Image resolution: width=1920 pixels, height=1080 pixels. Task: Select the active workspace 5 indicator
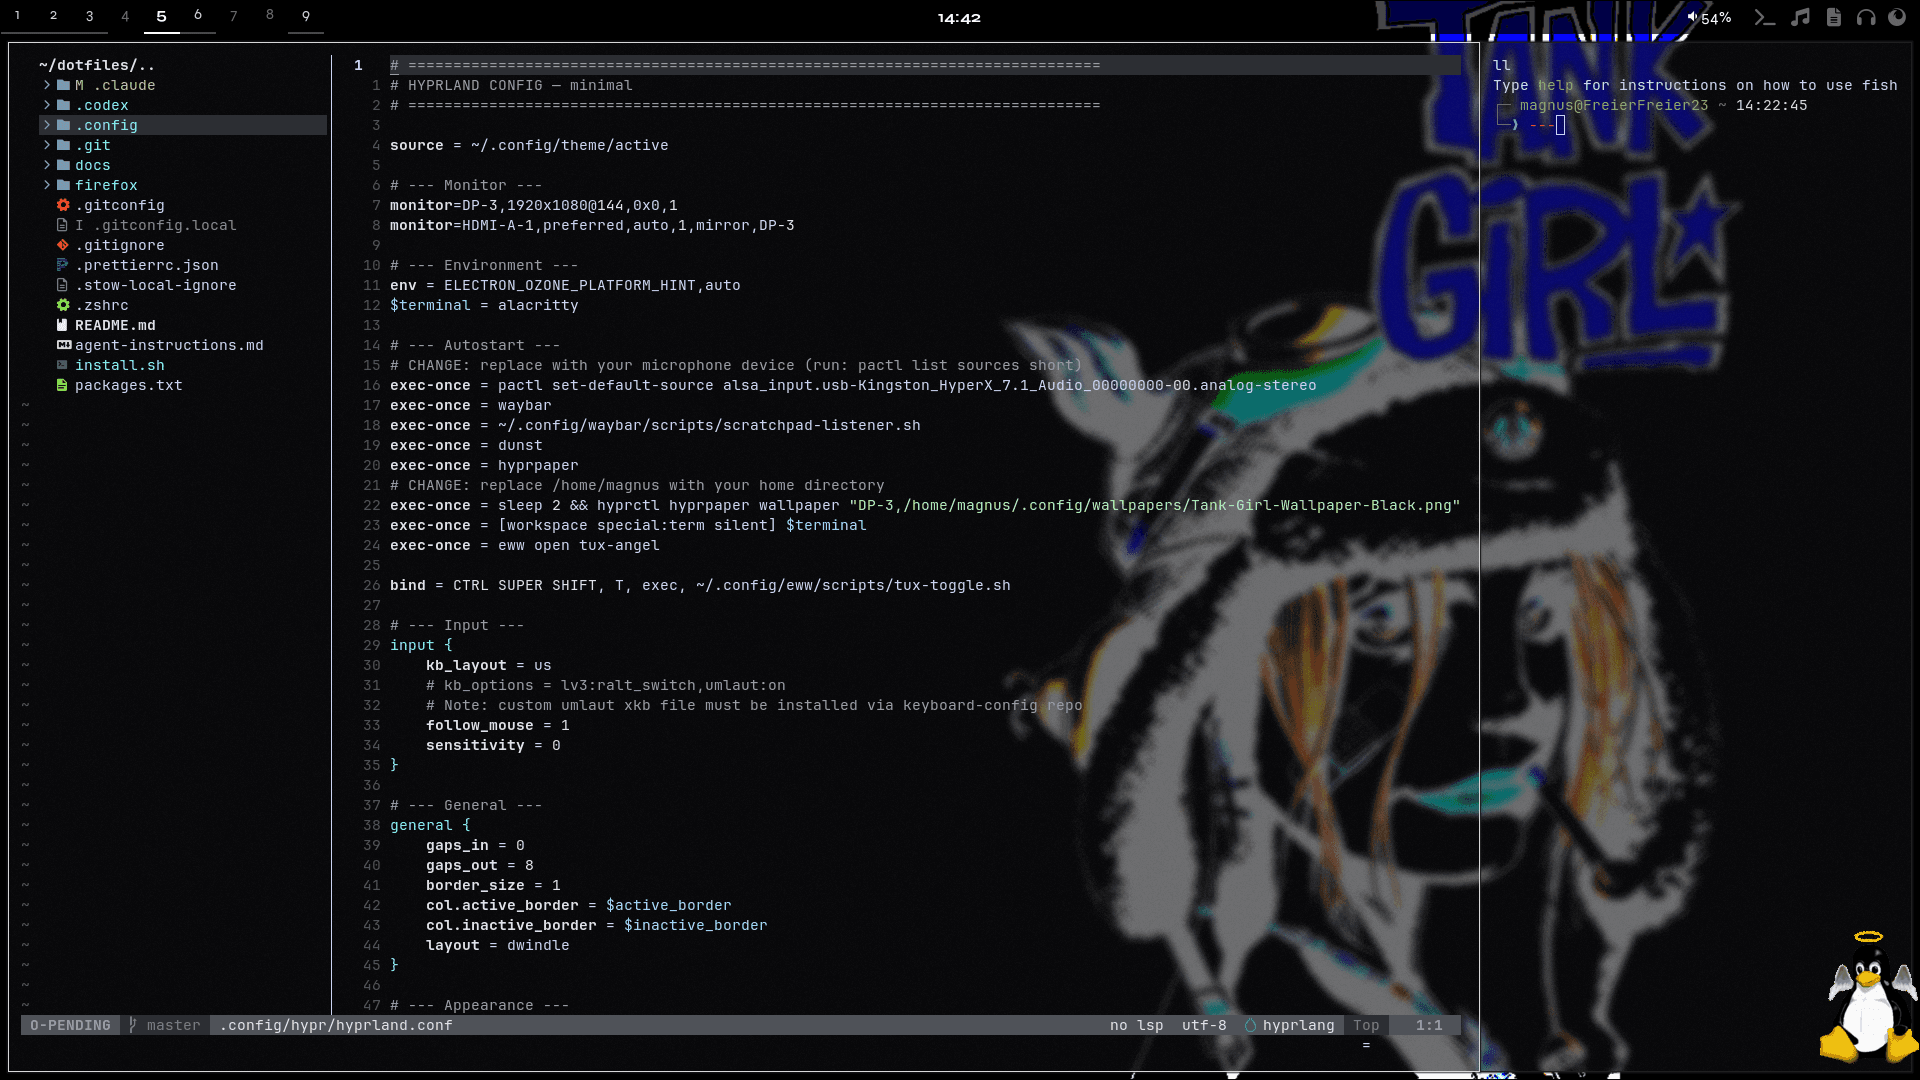161,16
